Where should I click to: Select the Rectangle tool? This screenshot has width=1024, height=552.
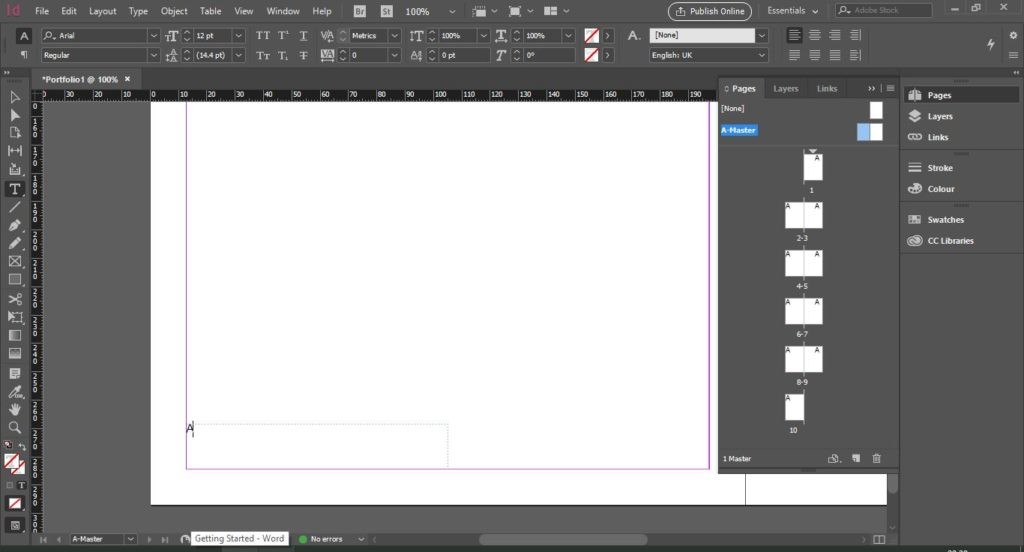[x=14, y=280]
